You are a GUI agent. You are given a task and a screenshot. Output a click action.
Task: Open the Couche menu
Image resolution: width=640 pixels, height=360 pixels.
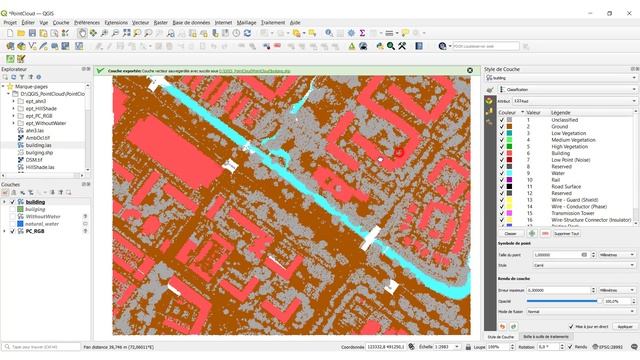[x=61, y=22]
